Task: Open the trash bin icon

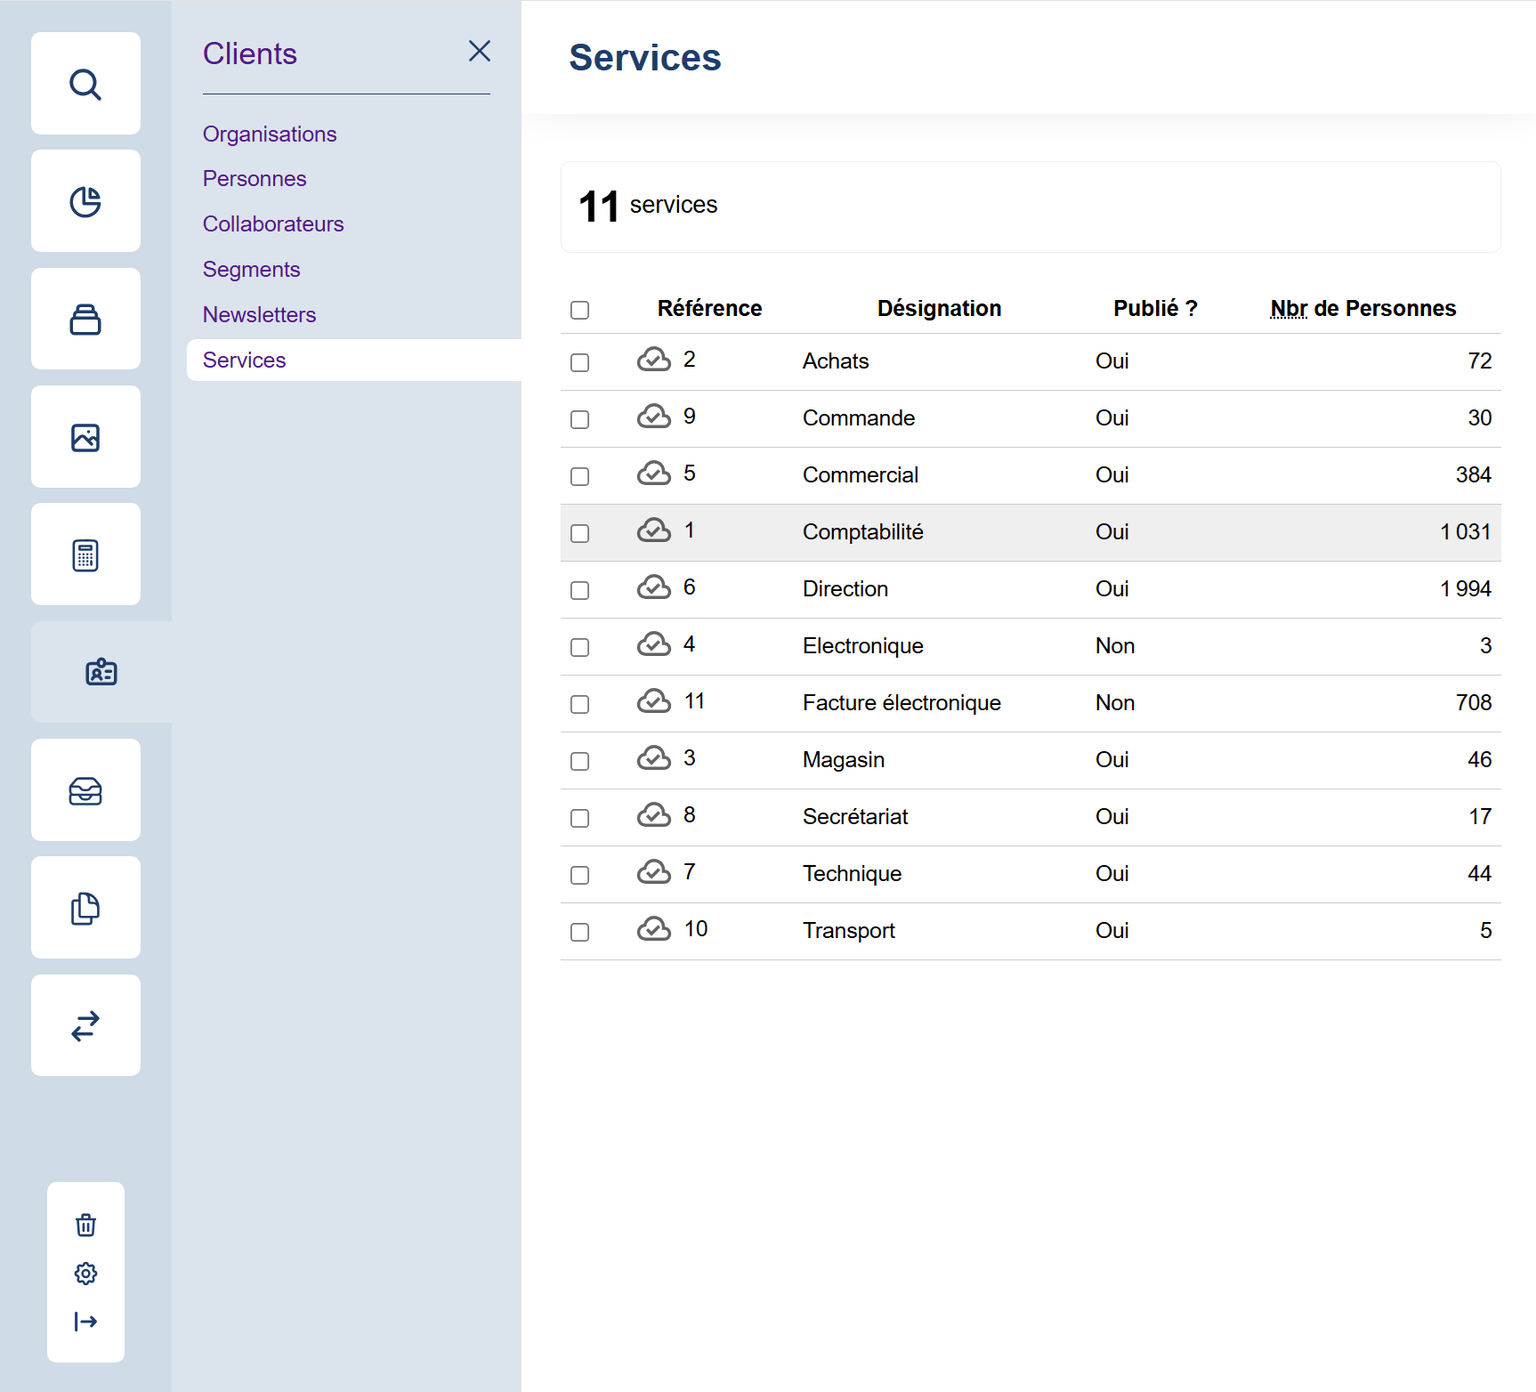Action: click(x=86, y=1225)
